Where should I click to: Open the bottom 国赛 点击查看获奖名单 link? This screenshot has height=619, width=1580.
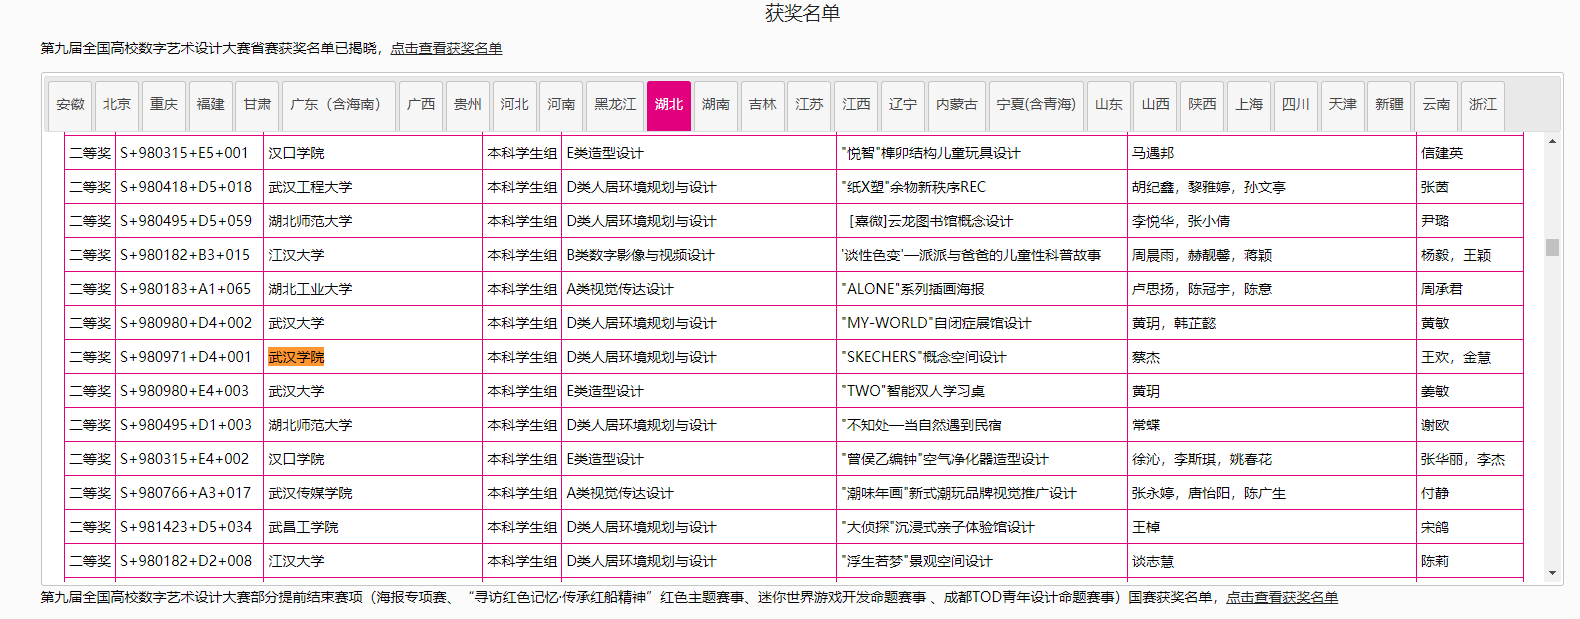pos(1282,597)
